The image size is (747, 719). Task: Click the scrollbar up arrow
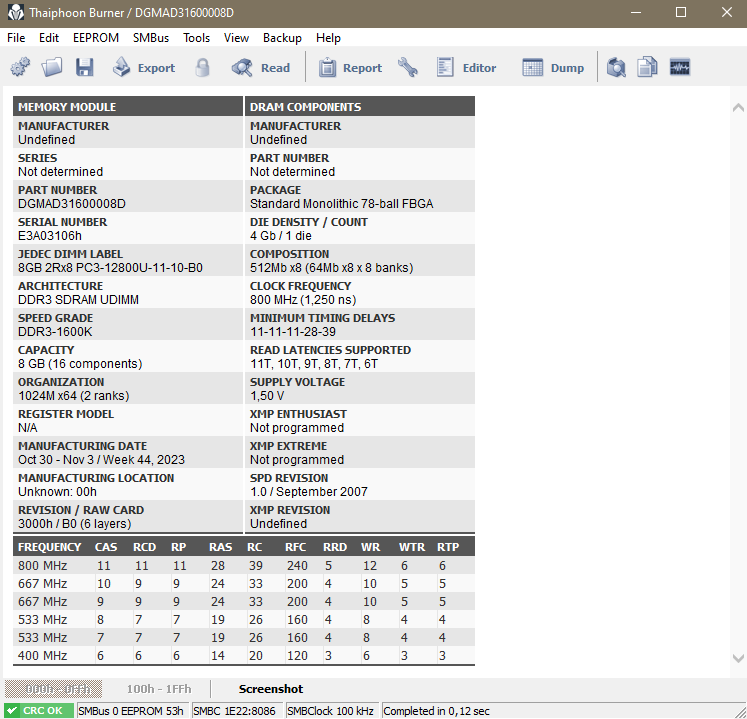click(x=738, y=108)
